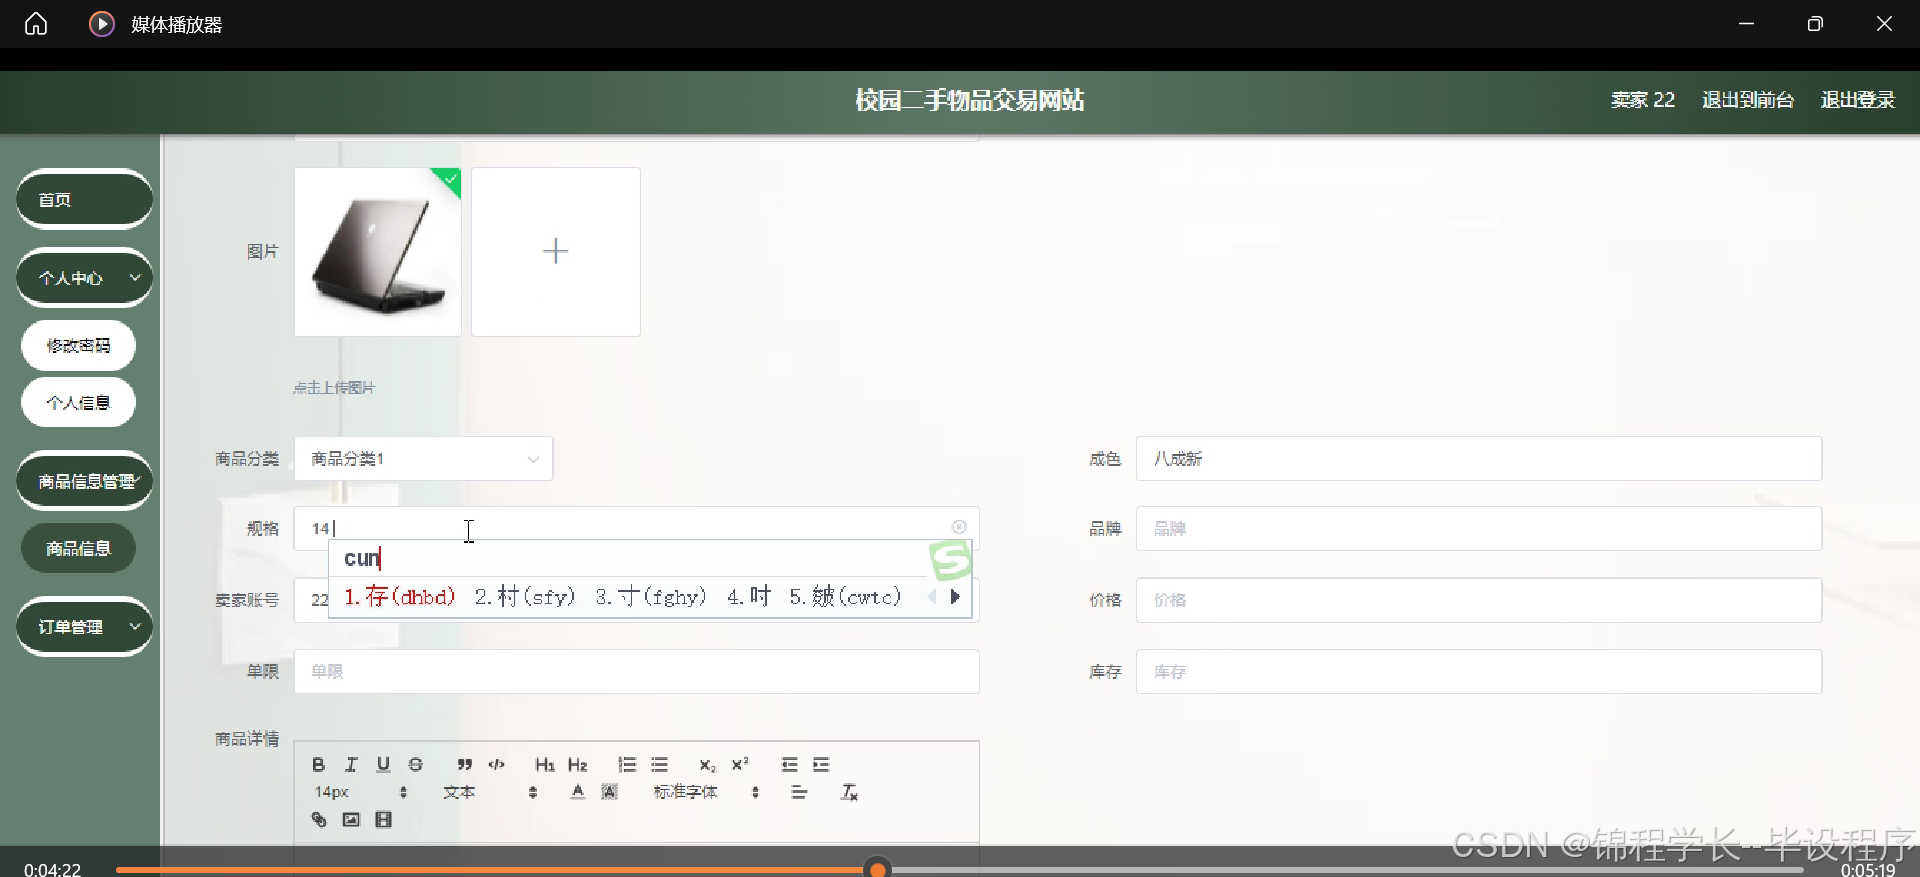Click the video progress slider handle

click(x=877, y=868)
